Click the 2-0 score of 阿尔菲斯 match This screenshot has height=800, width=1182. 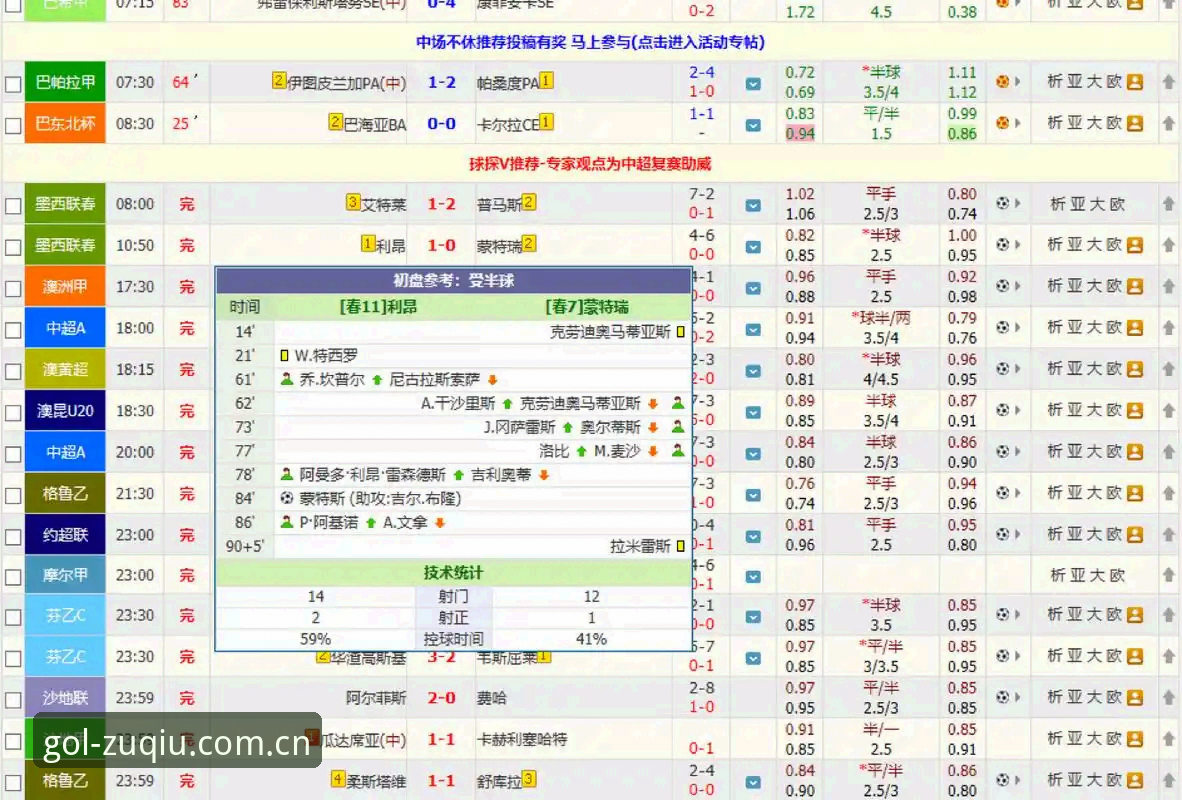[442, 698]
